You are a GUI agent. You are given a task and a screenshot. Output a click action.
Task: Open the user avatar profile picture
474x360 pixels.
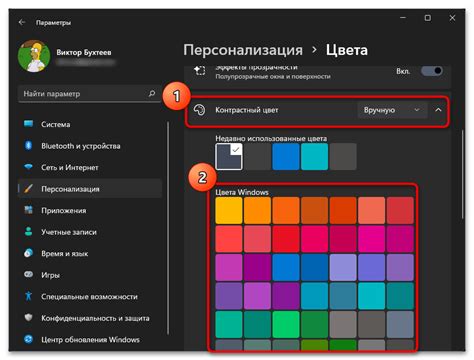(34, 56)
